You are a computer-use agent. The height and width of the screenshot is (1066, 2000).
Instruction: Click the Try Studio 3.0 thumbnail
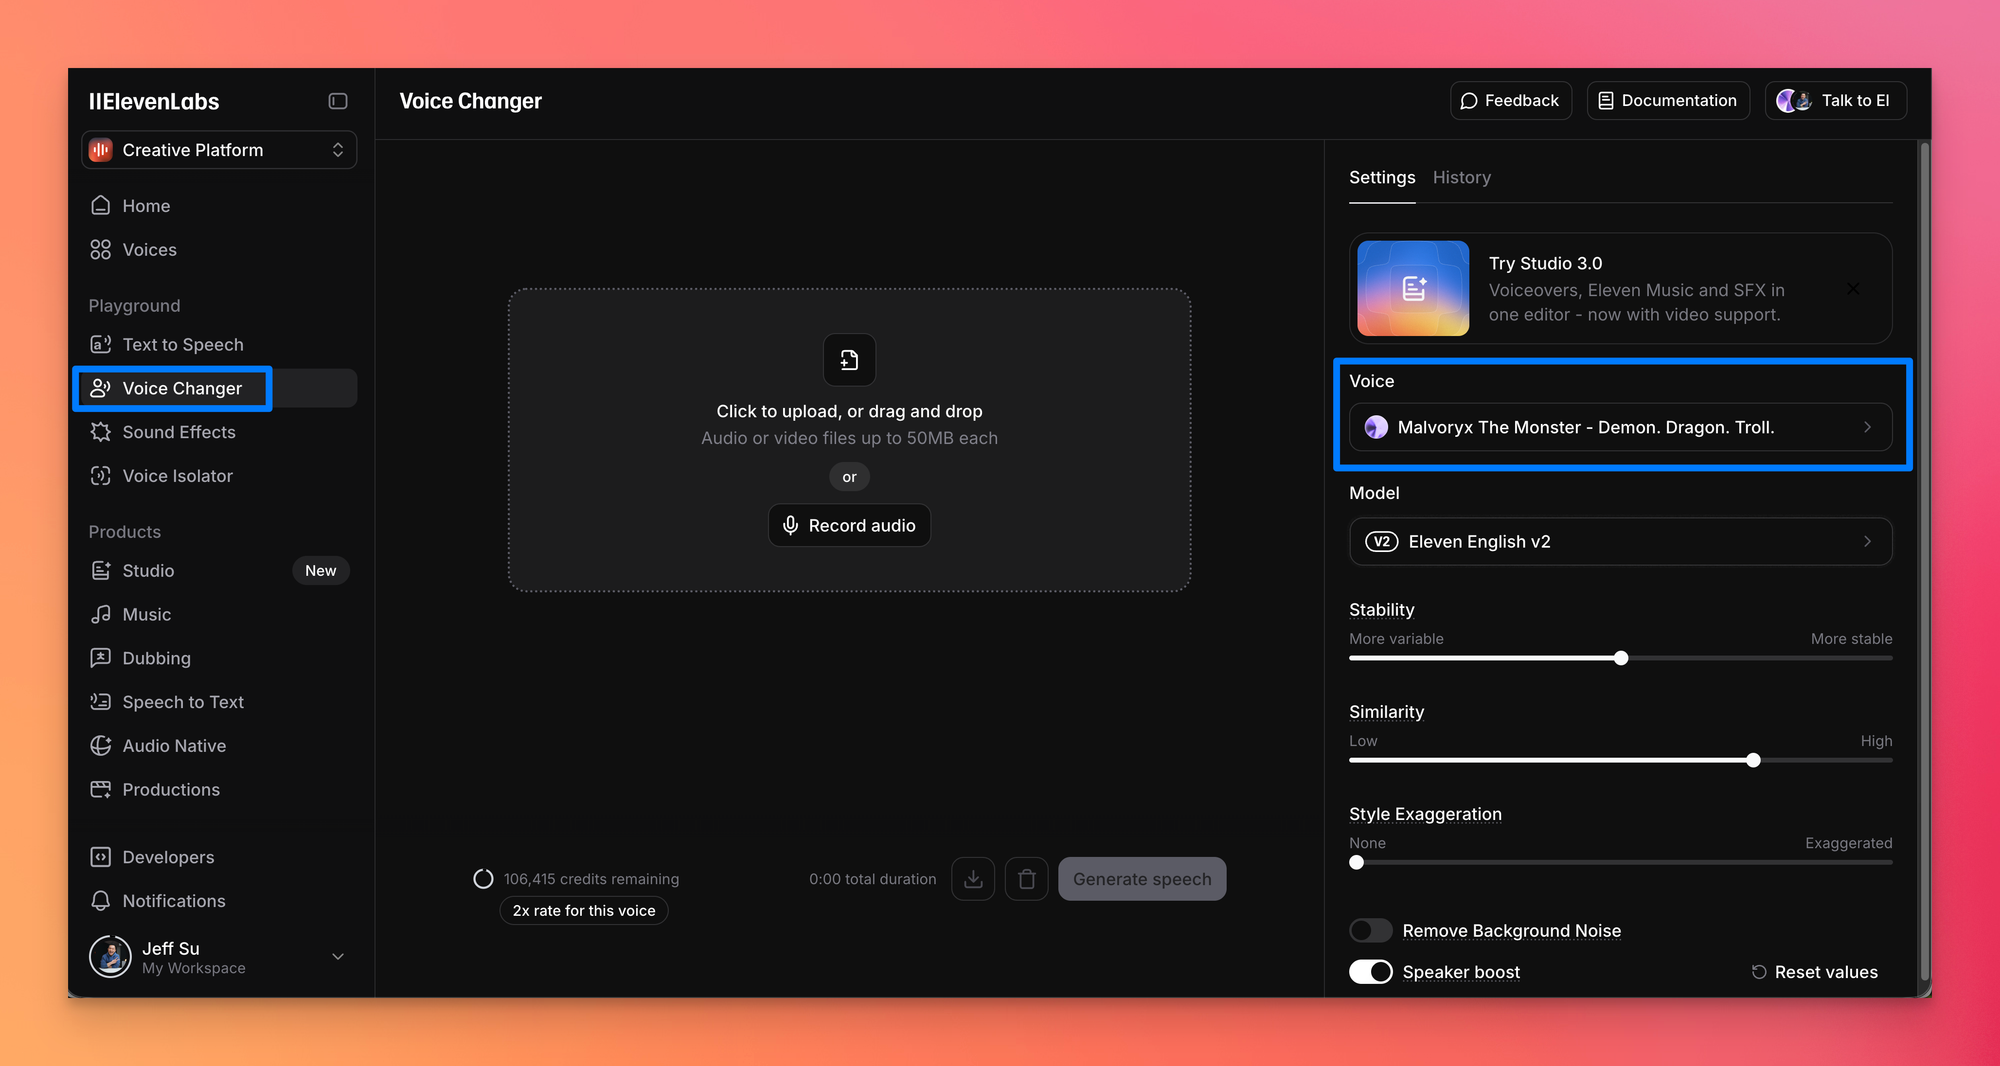[x=1413, y=288]
